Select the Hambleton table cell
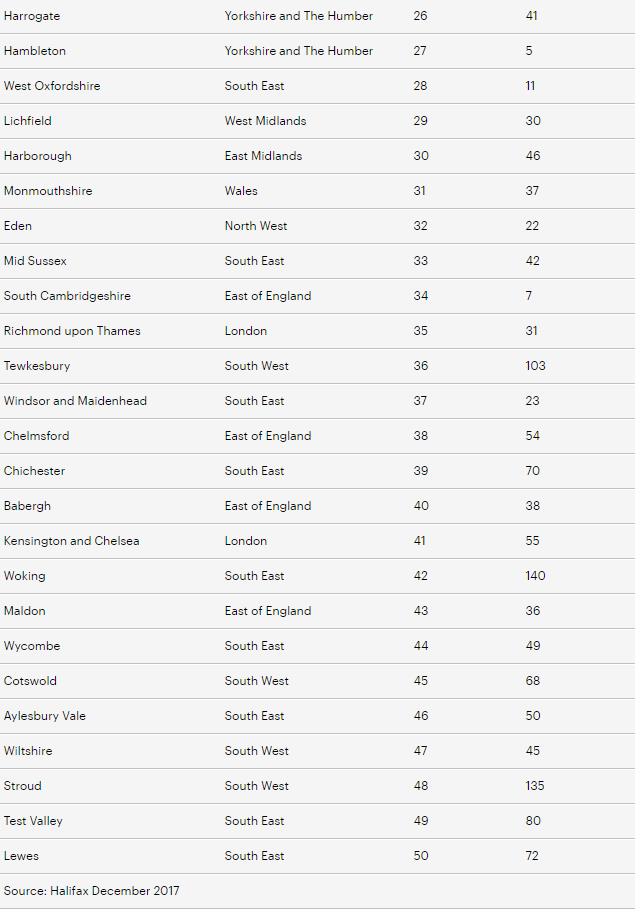 [x=35, y=51]
